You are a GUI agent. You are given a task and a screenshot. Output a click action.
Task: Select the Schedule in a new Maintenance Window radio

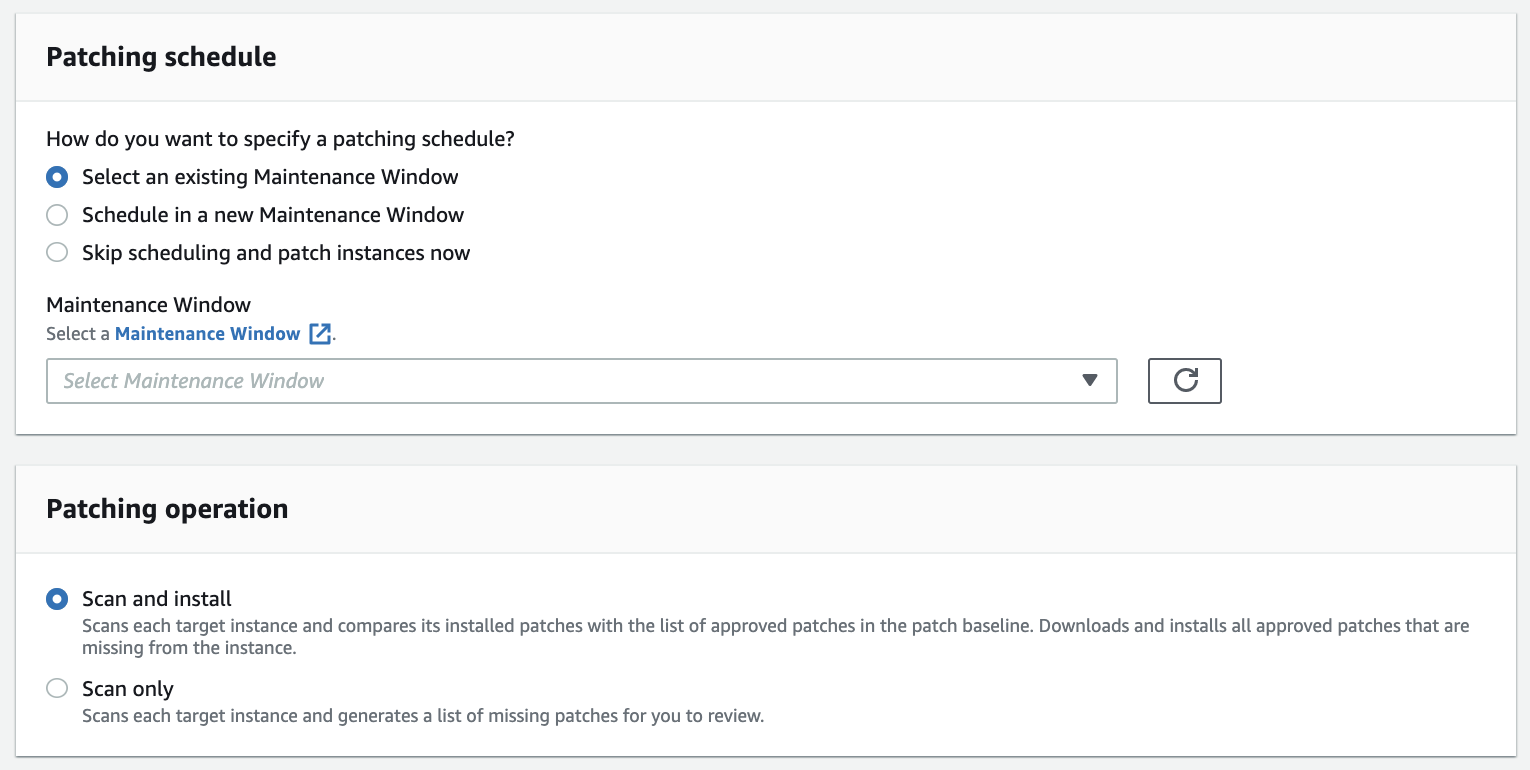point(58,215)
